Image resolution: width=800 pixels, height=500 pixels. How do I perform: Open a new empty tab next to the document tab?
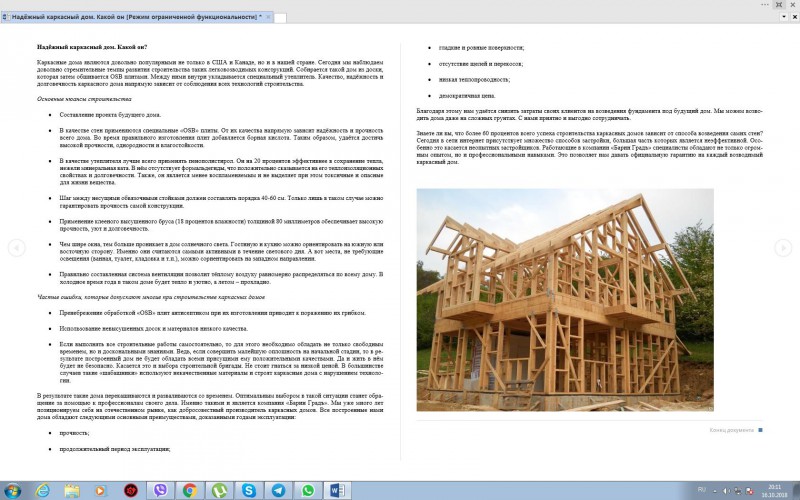coord(280,17)
